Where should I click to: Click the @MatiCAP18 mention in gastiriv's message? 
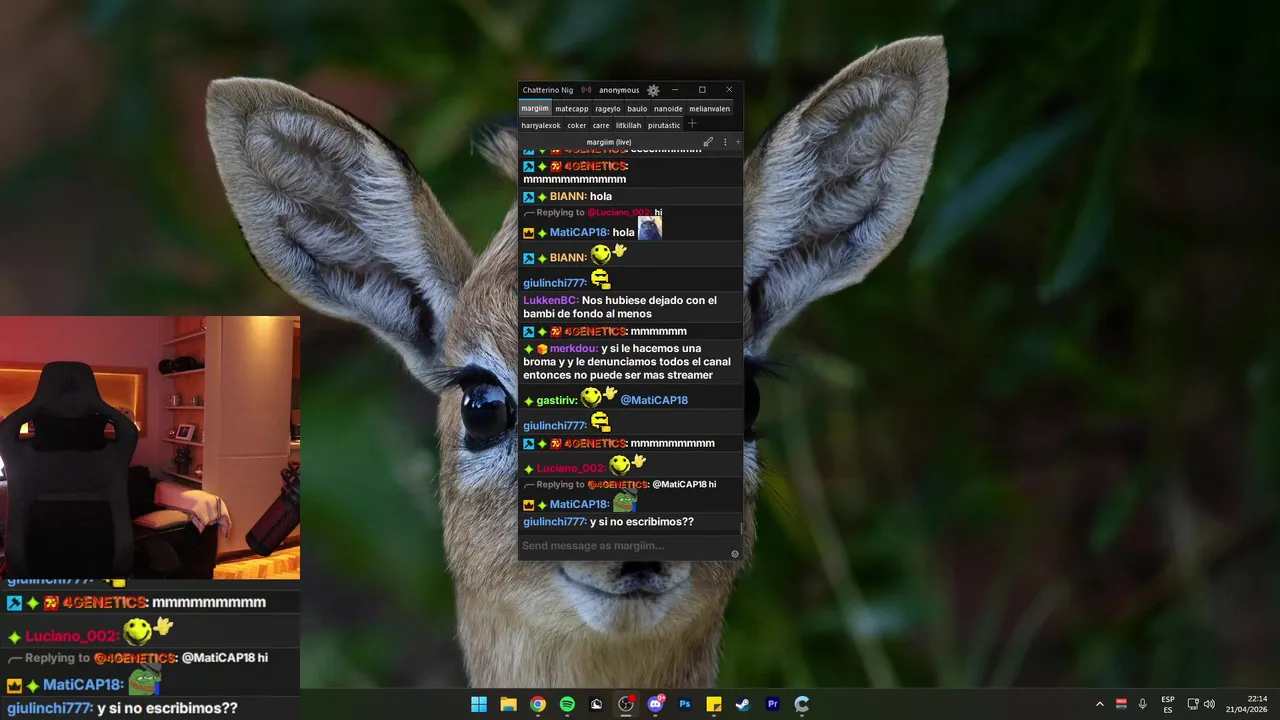[x=654, y=400]
